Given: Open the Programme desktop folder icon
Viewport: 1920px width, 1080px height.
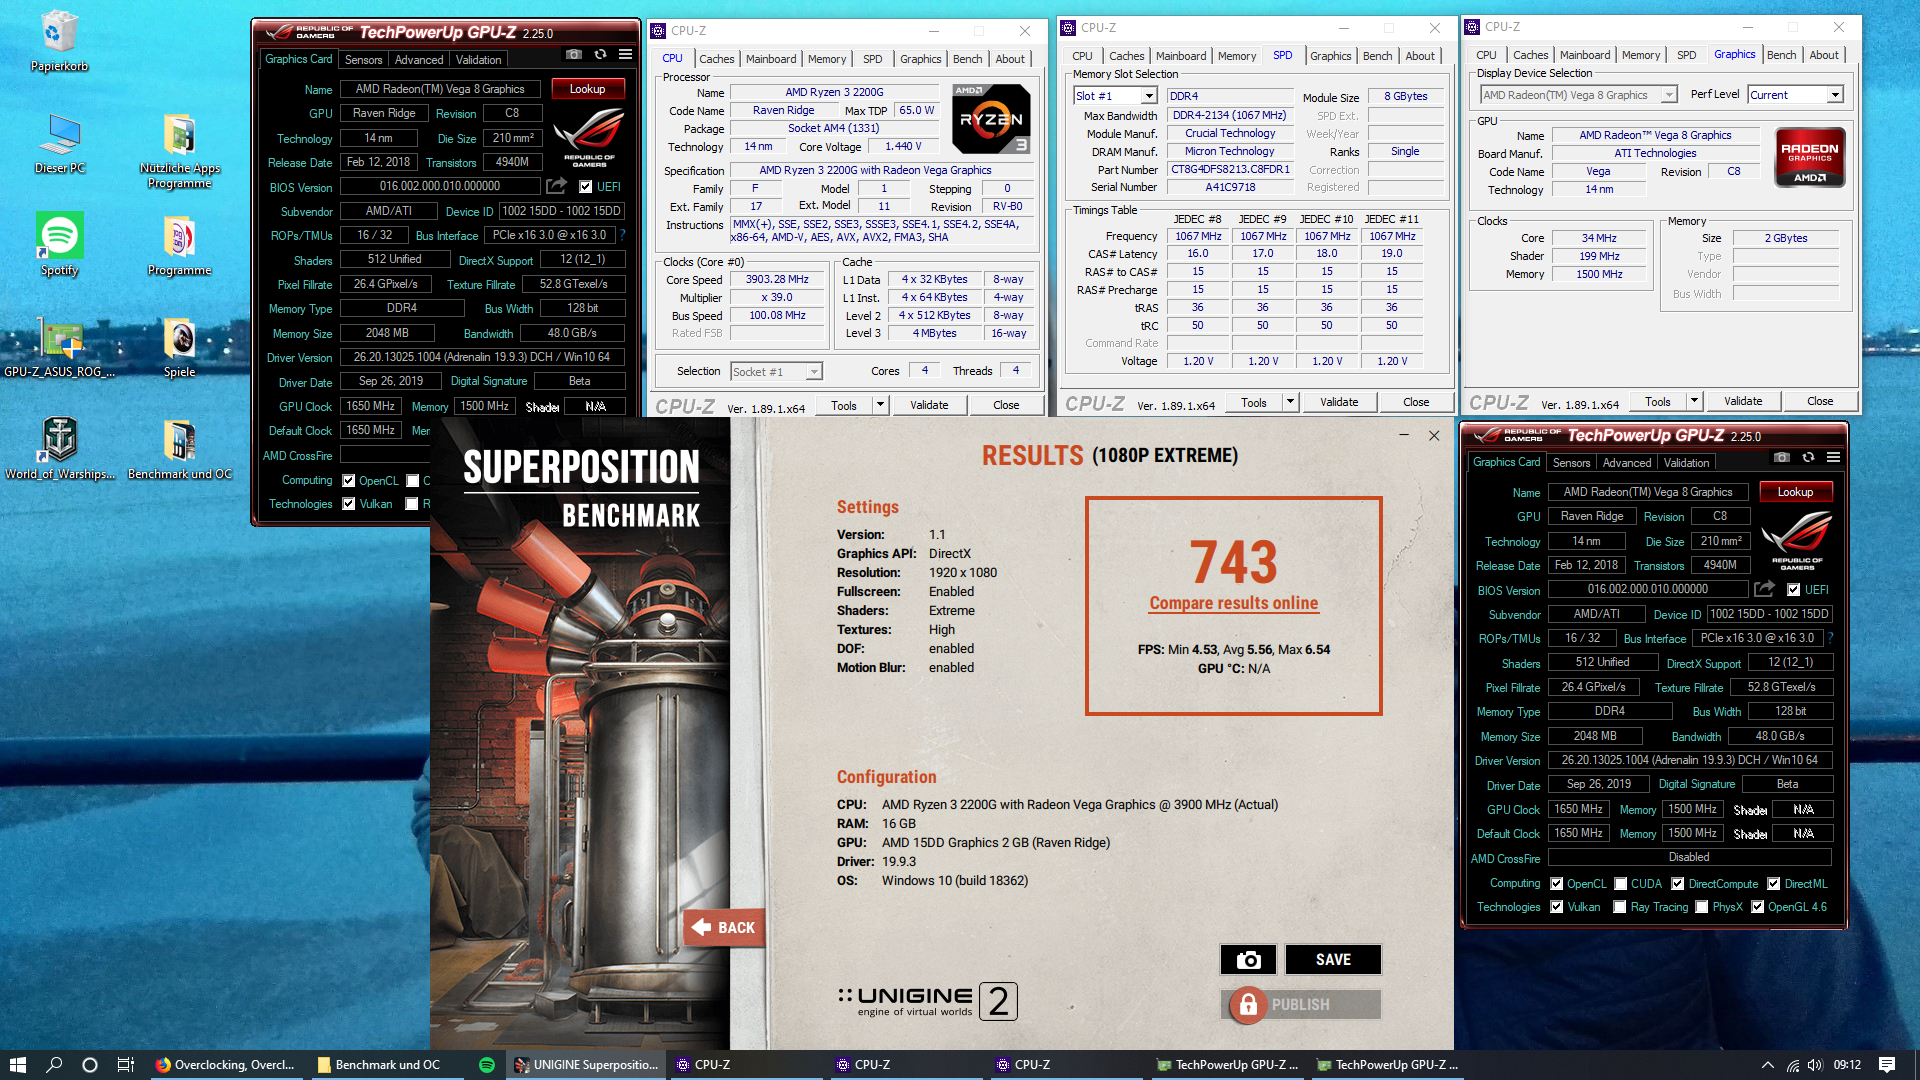Looking at the screenshot, I should pos(179,245).
